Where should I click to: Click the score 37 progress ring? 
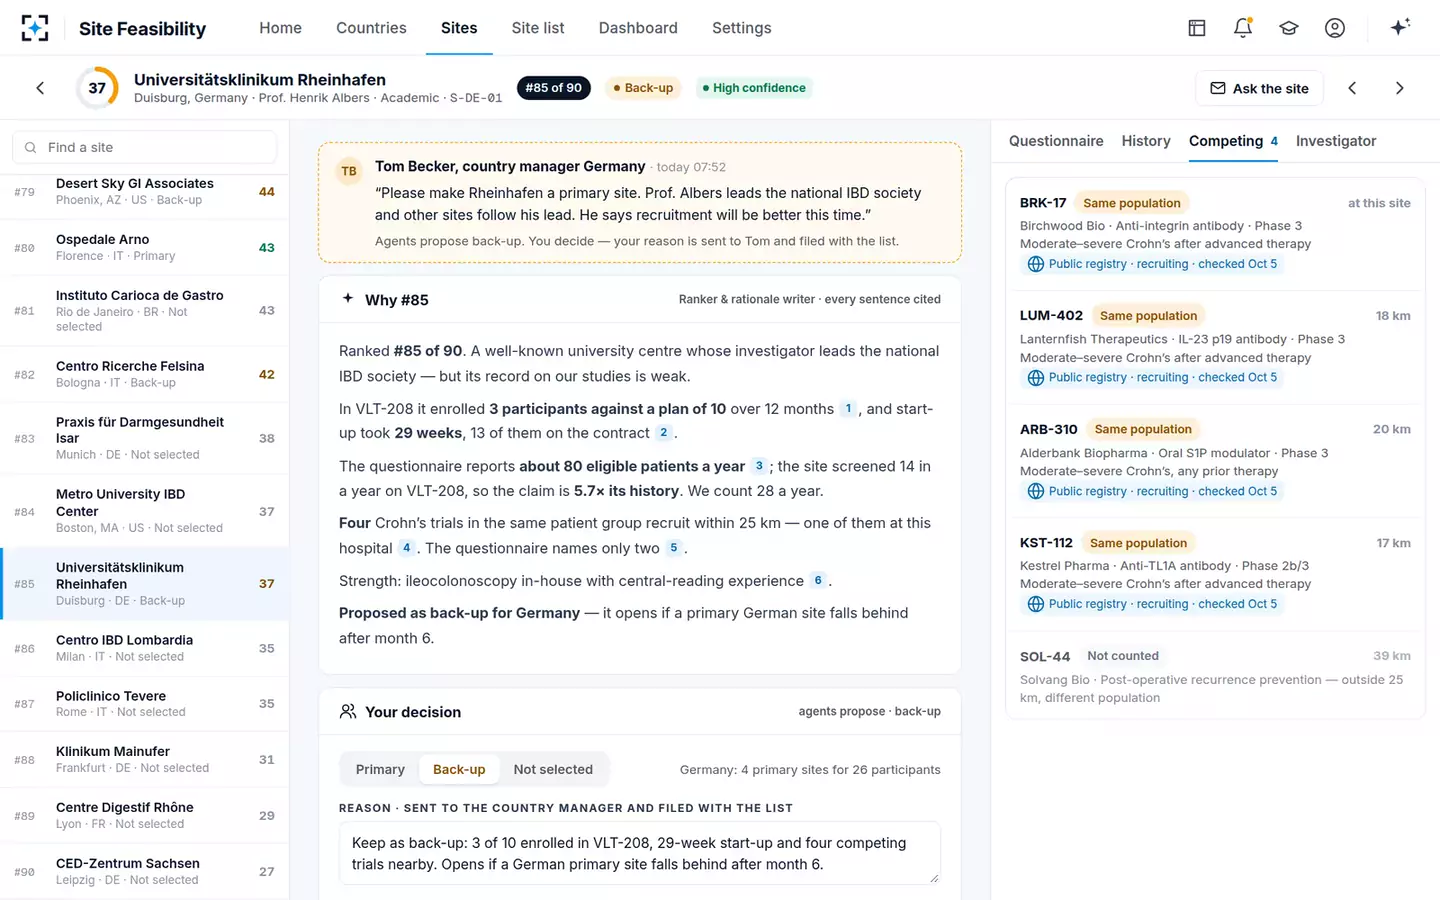pos(97,88)
